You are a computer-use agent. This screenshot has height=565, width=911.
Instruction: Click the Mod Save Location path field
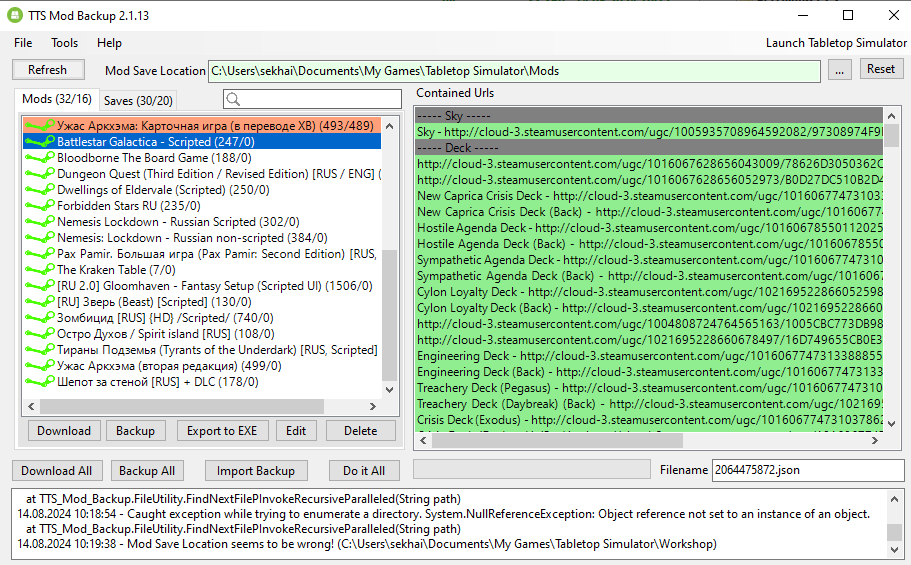point(514,71)
